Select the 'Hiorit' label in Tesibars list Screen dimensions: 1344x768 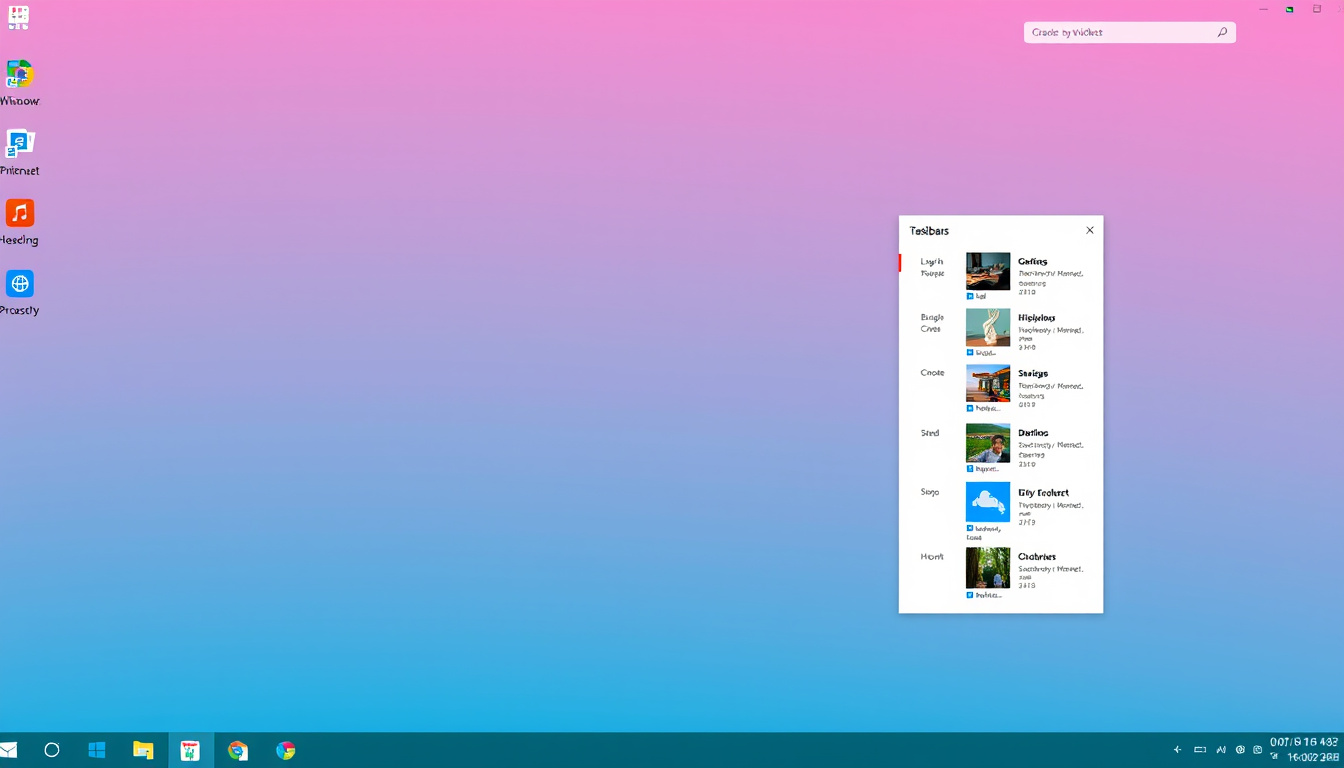[931, 556]
